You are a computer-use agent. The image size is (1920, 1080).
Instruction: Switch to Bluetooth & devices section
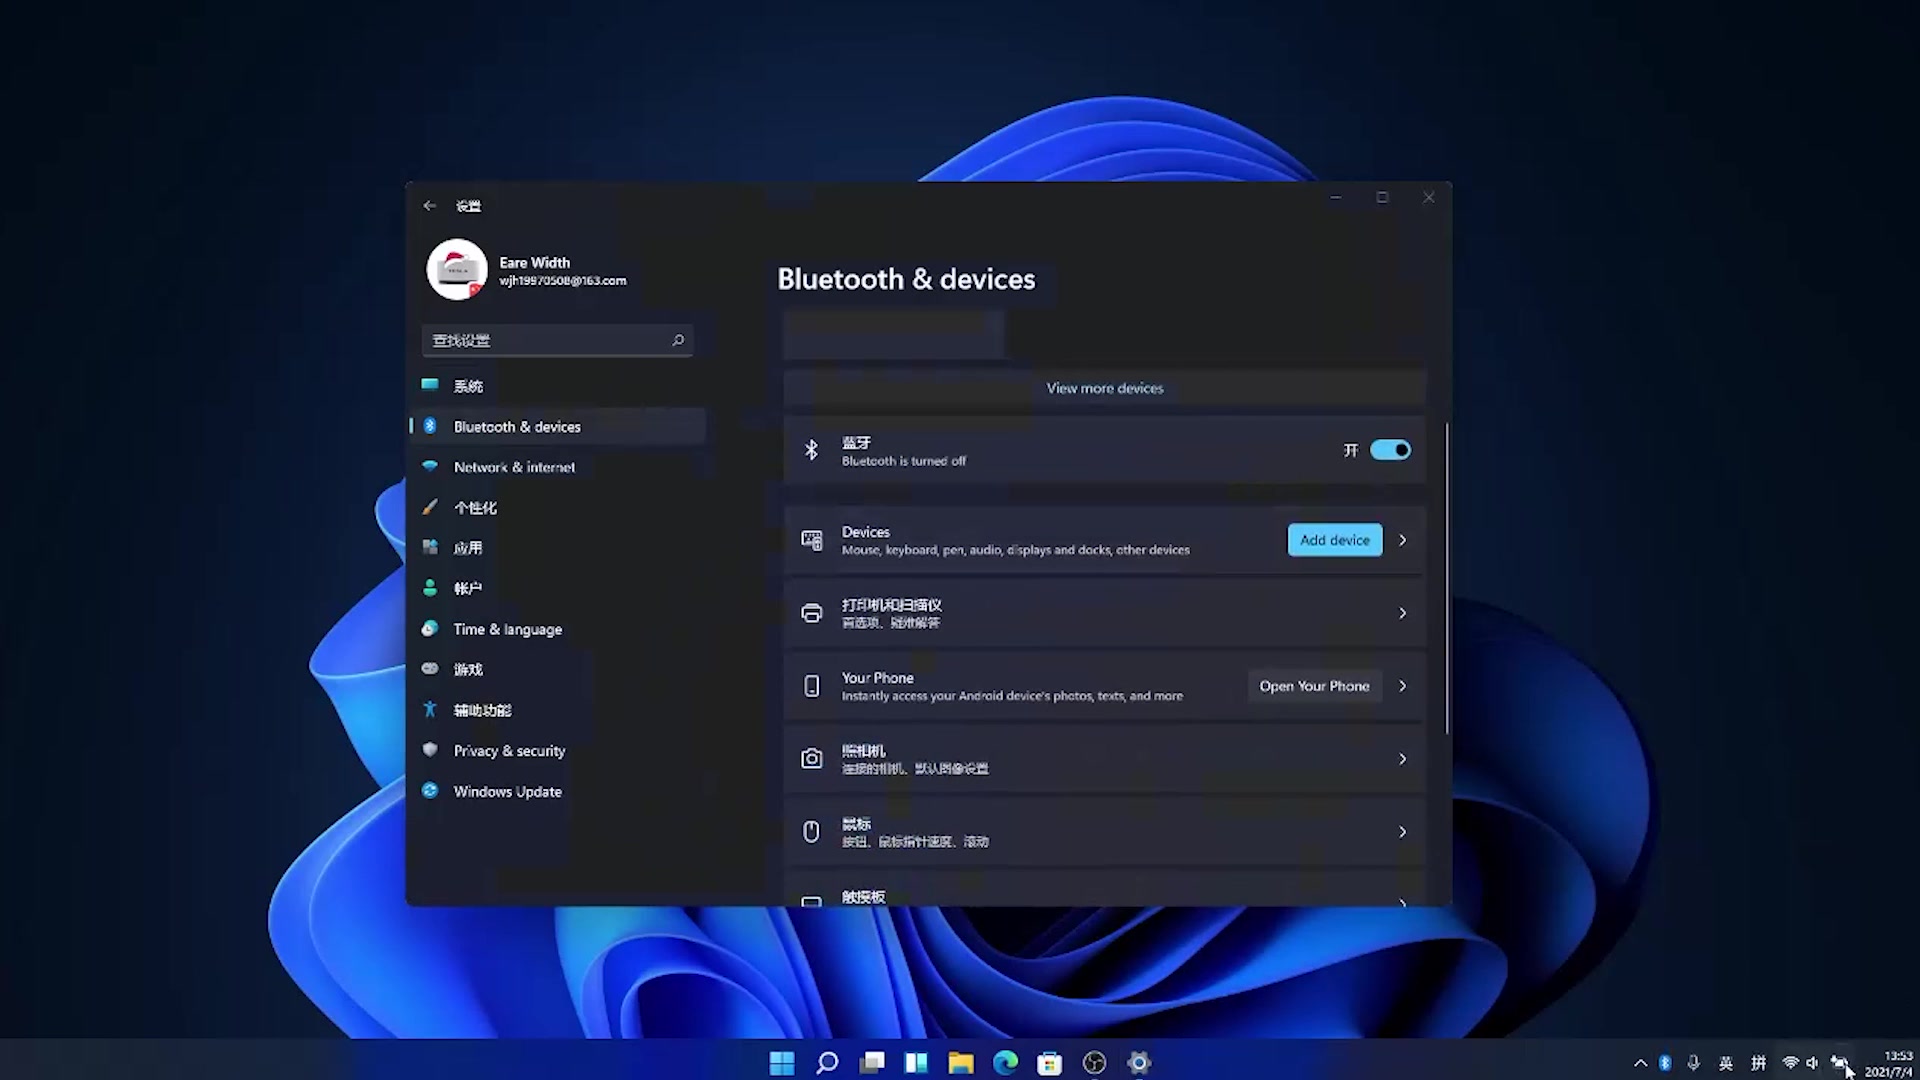tap(517, 426)
